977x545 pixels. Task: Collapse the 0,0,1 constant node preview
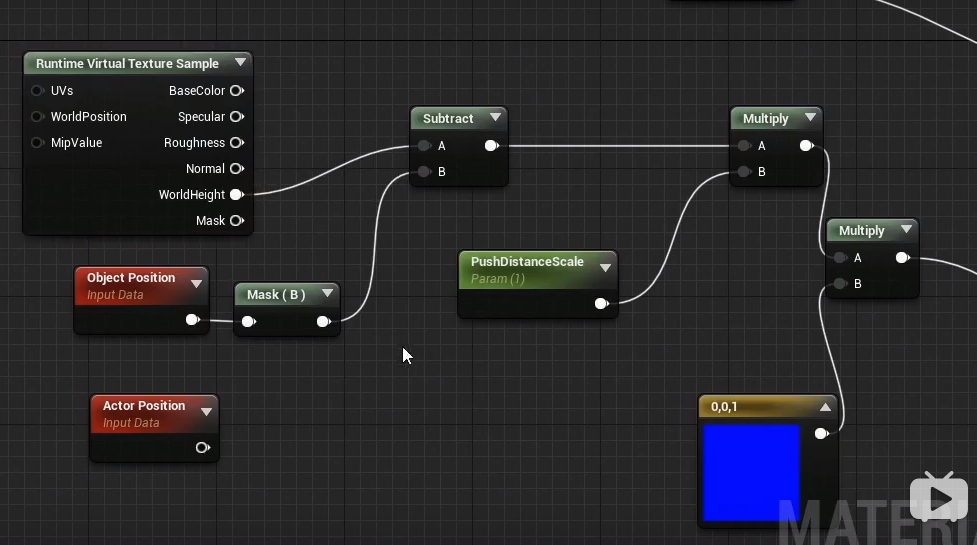pos(825,407)
